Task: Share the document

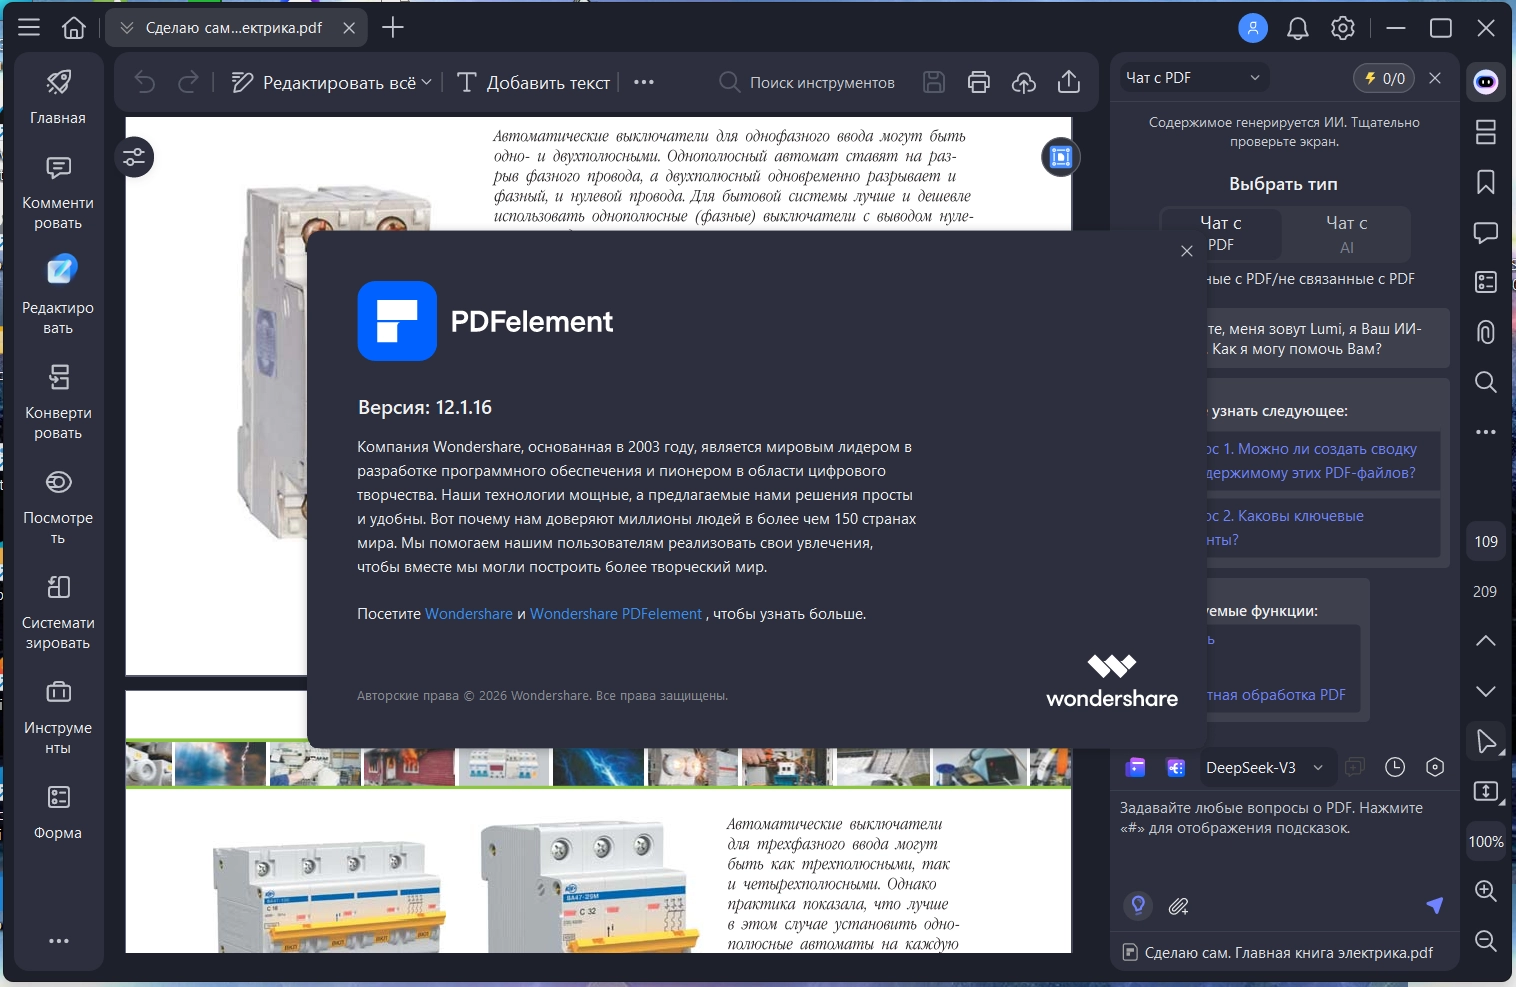Action: [x=1069, y=82]
